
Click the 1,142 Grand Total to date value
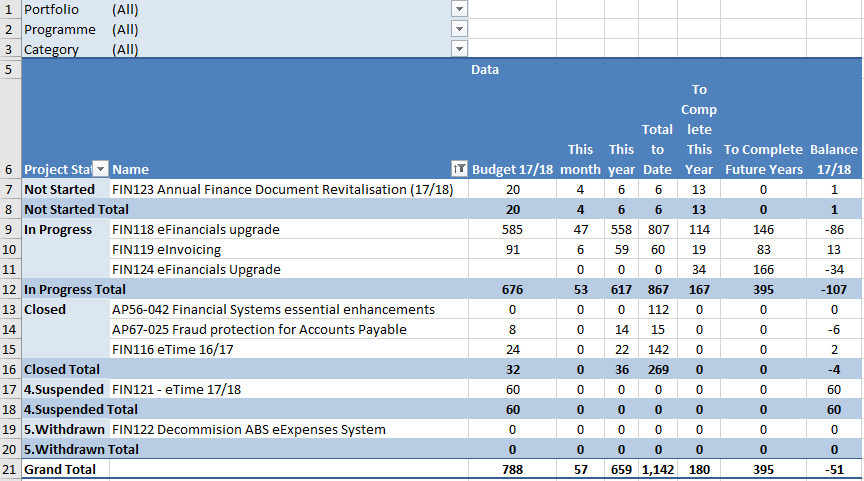pos(658,469)
